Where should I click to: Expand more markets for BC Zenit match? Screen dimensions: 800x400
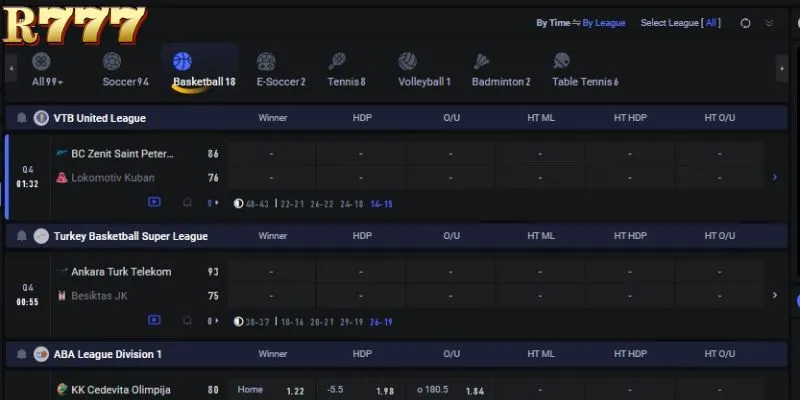pyautogui.click(x=774, y=177)
